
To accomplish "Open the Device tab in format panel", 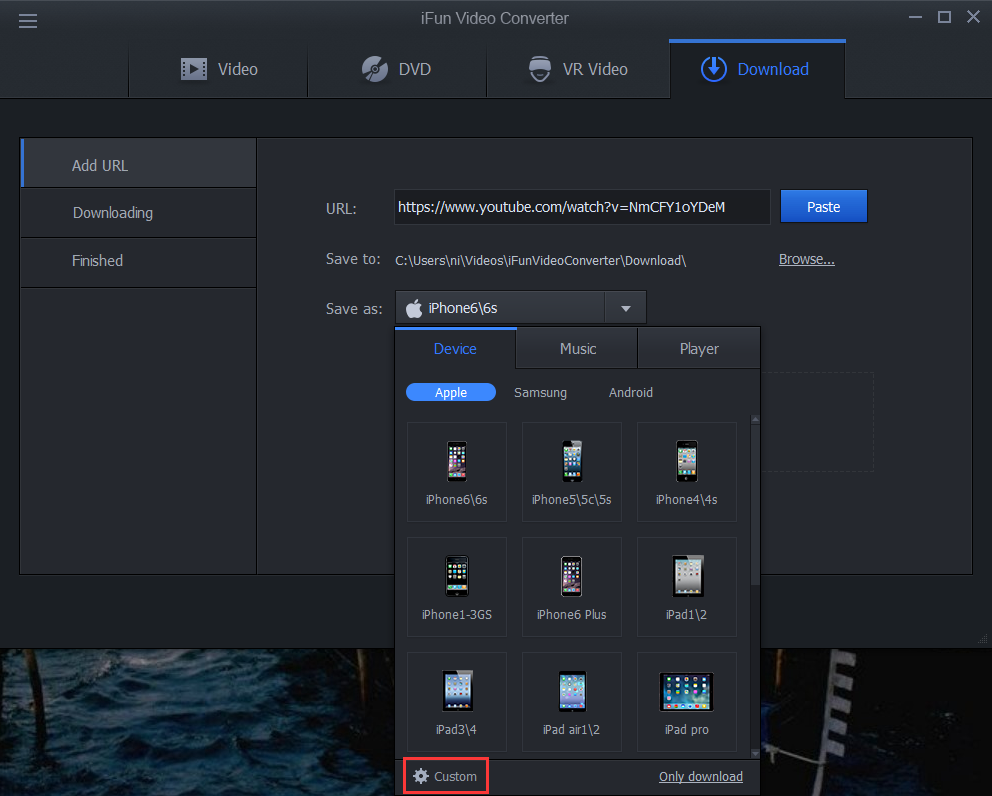I will pyautogui.click(x=455, y=349).
